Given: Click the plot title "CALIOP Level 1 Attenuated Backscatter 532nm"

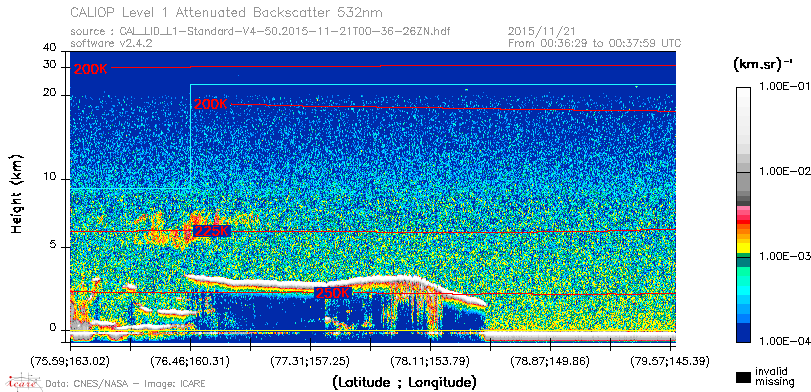Looking at the screenshot, I should [x=227, y=12].
